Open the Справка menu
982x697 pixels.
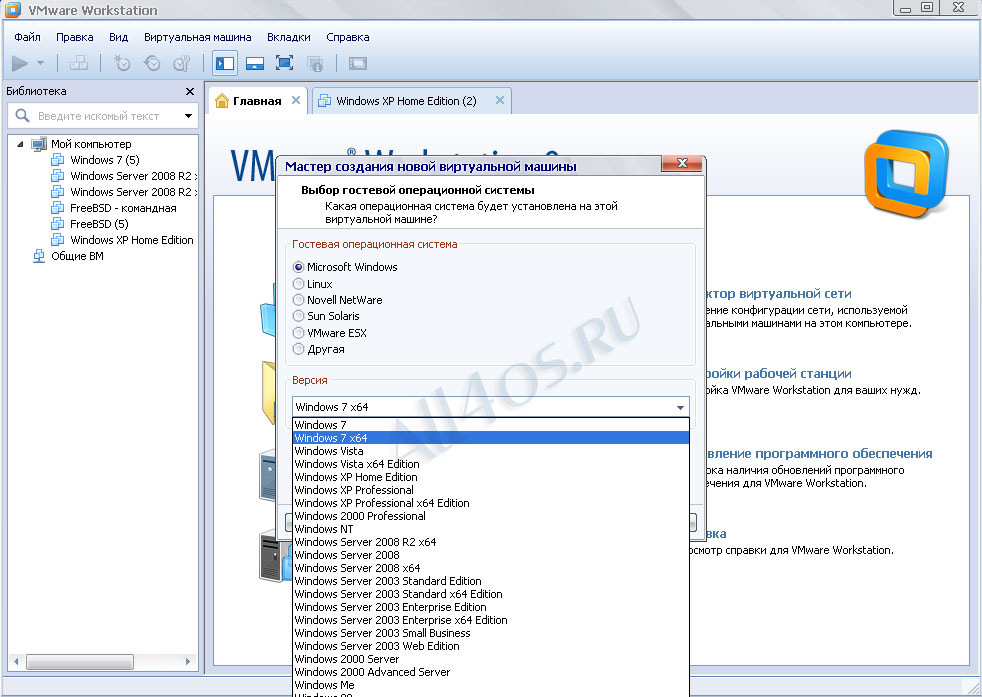(x=348, y=37)
